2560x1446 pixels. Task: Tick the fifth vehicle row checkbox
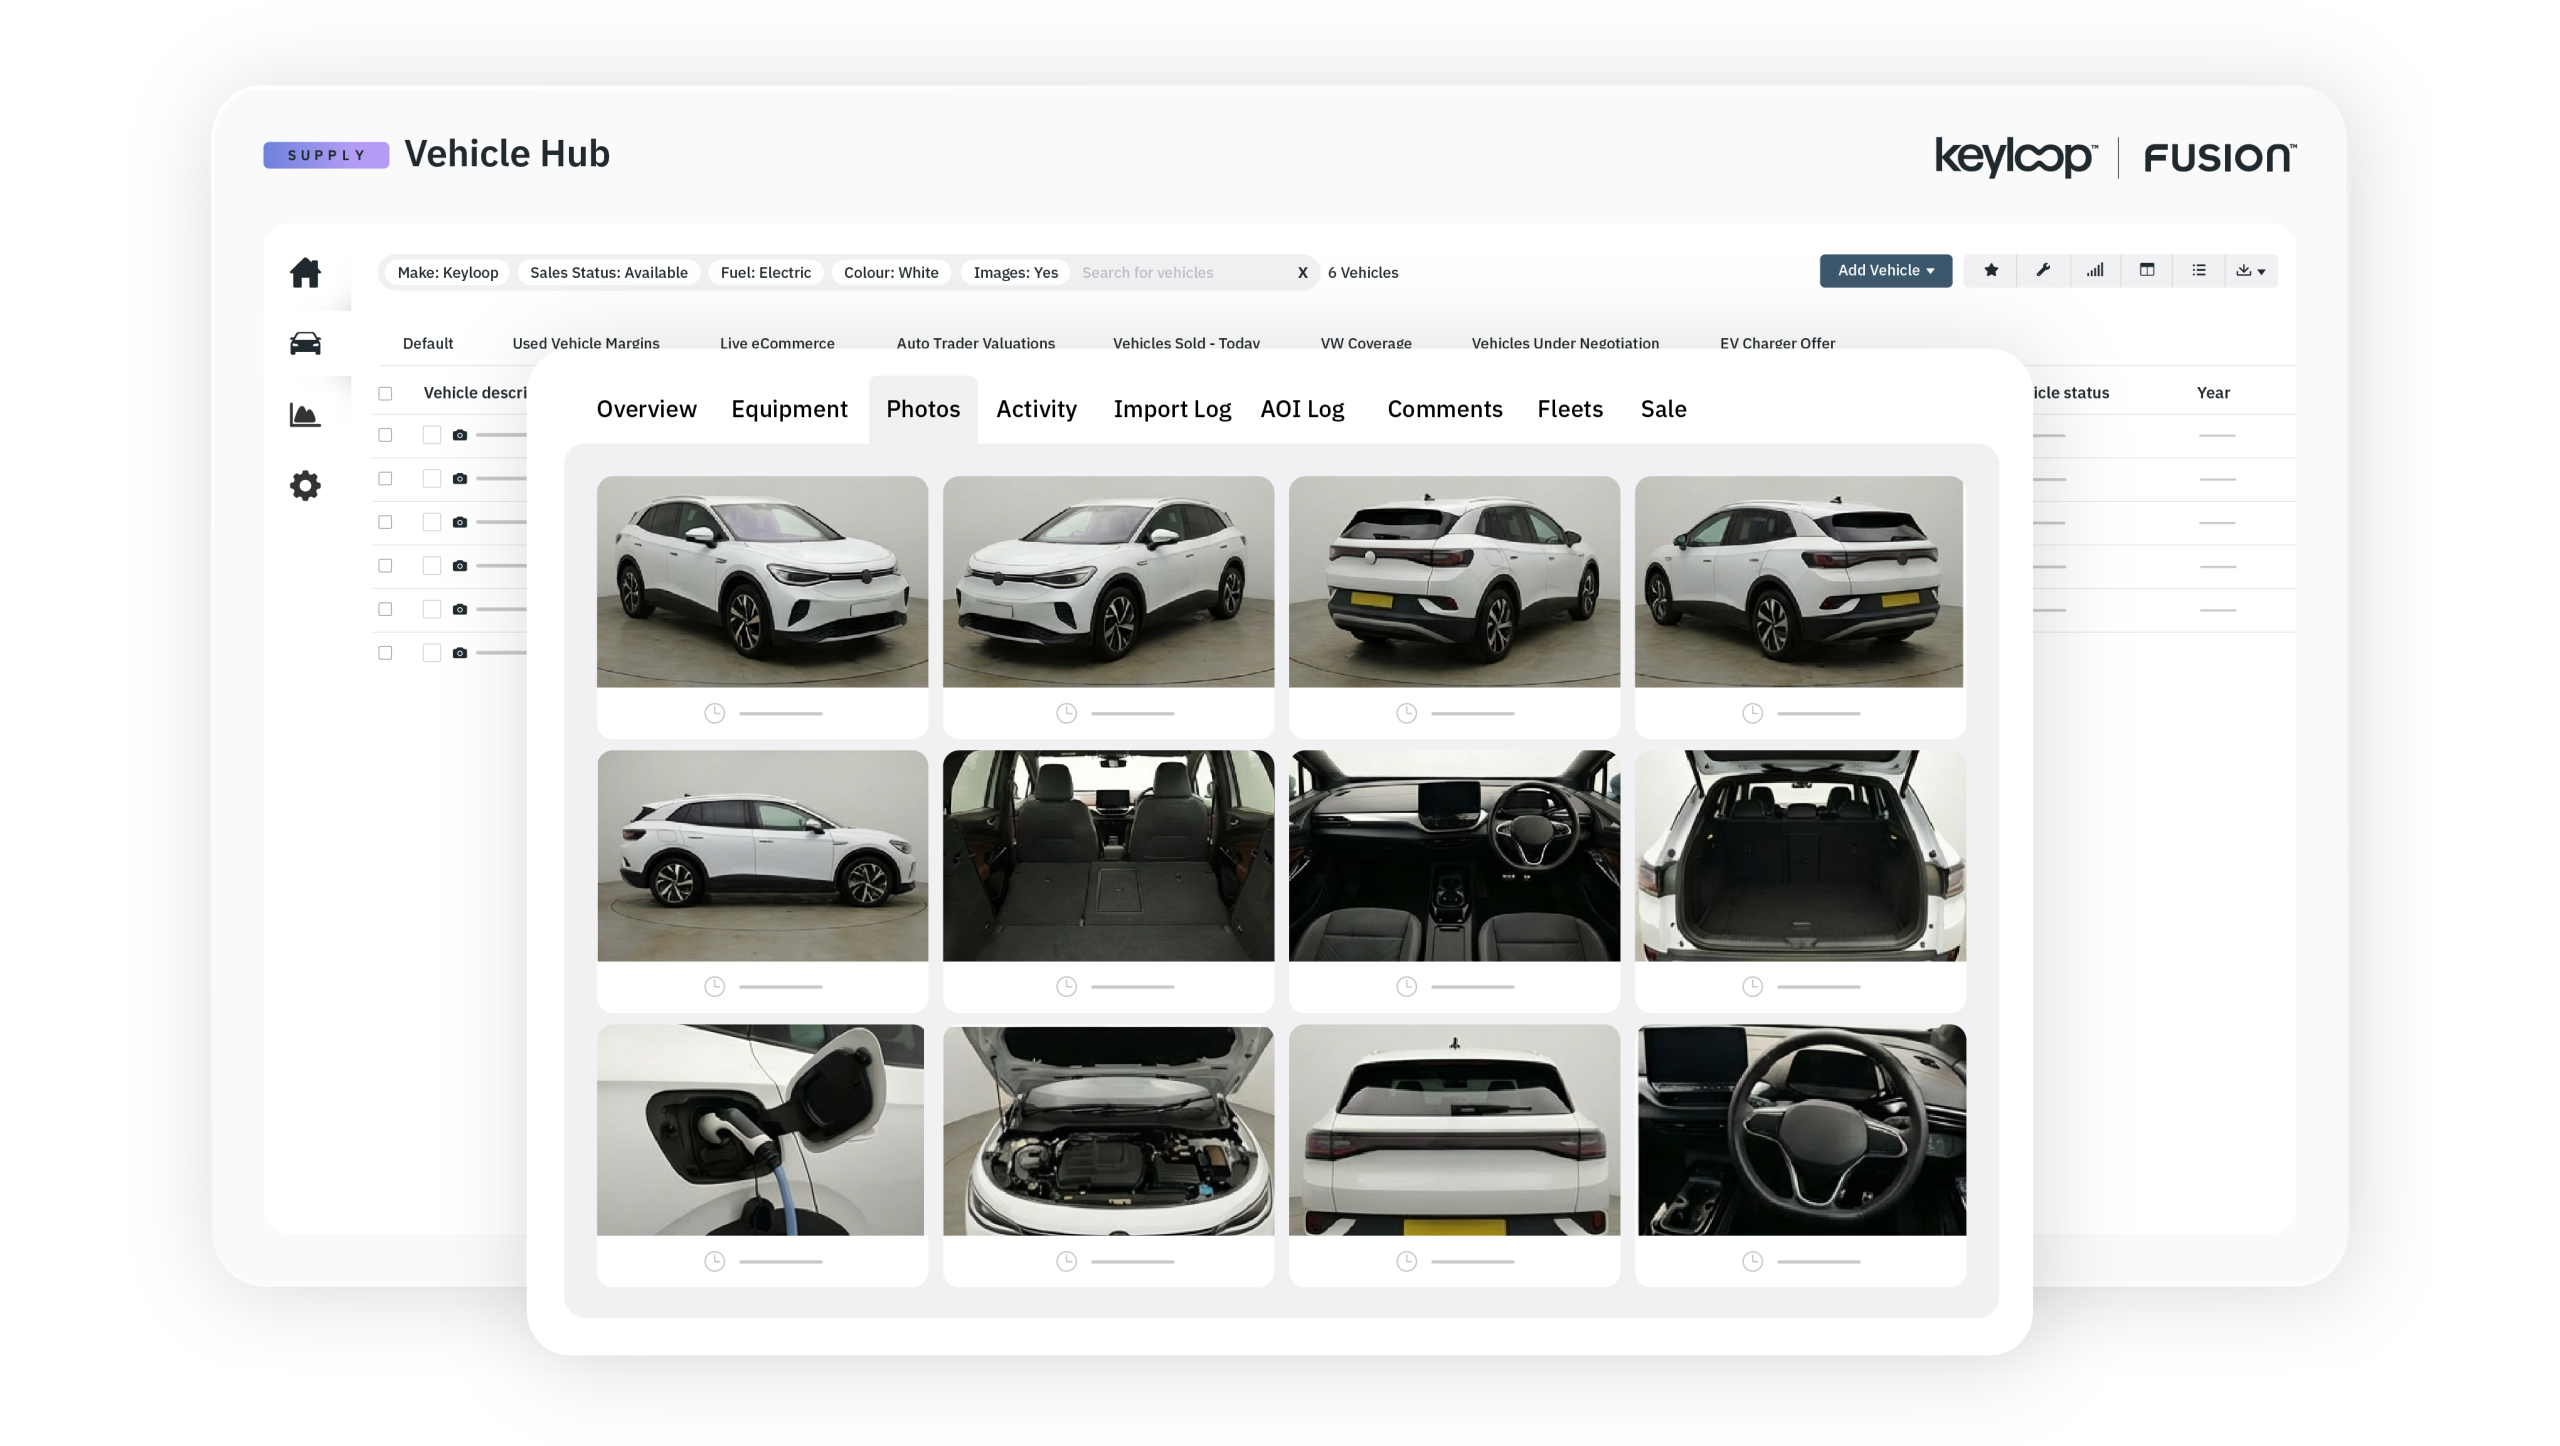[x=385, y=609]
